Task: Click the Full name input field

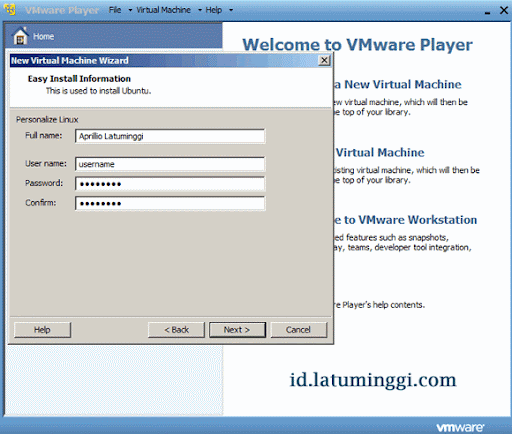Action: pos(170,136)
